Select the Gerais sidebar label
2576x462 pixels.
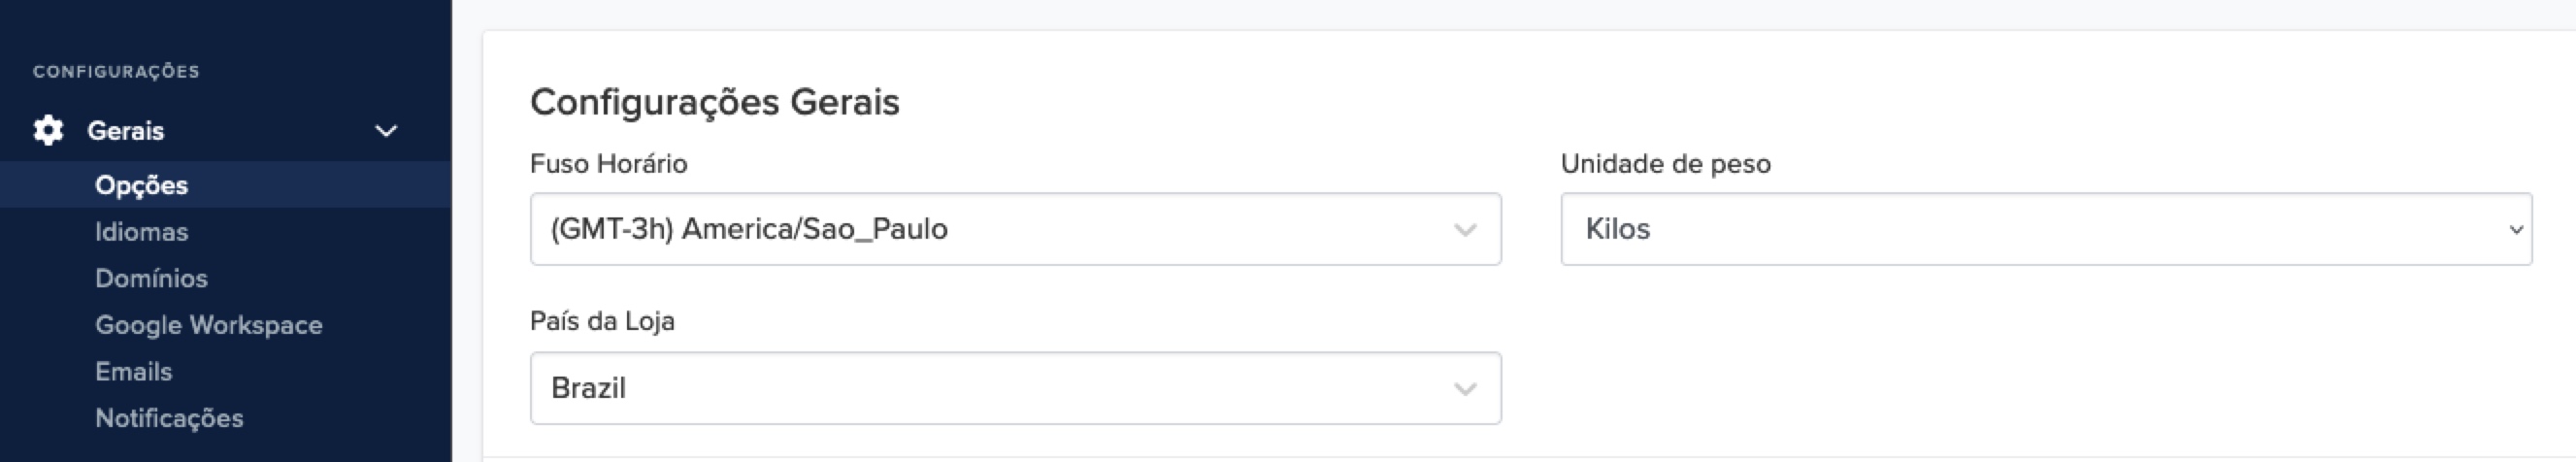pyautogui.click(x=125, y=131)
